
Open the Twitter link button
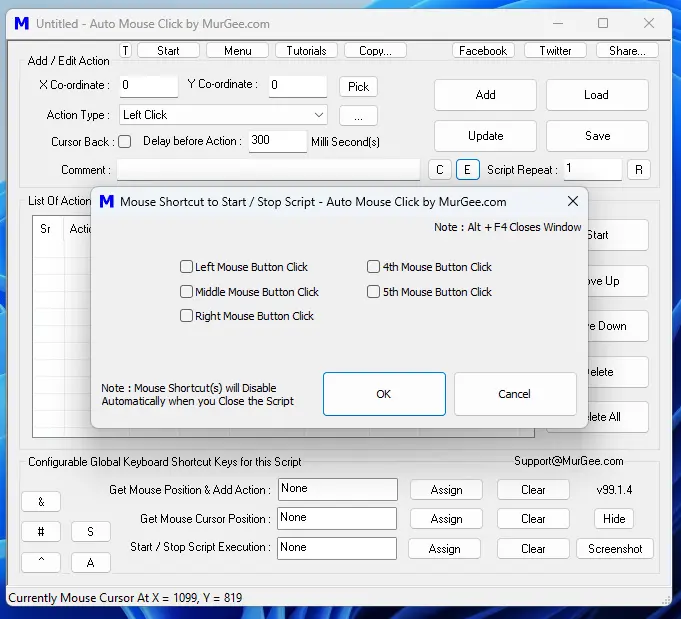point(555,50)
